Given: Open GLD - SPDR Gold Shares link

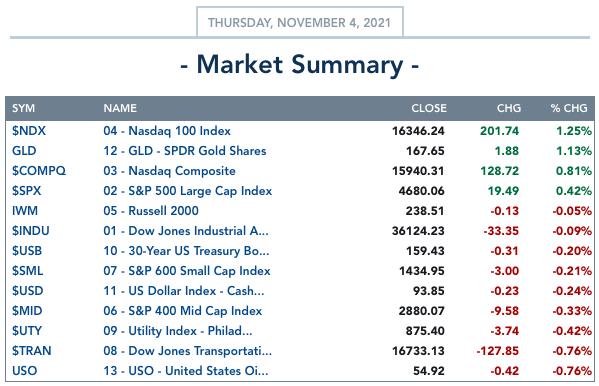Looking at the screenshot, I should click(x=185, y=151).
